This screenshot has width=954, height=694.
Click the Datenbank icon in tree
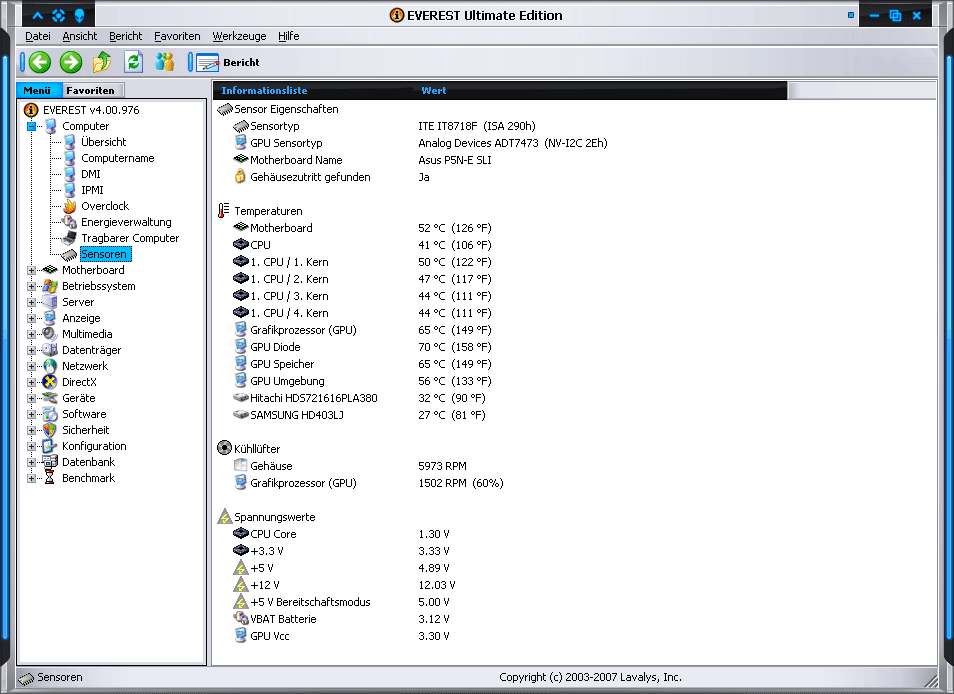pos(50,462)
